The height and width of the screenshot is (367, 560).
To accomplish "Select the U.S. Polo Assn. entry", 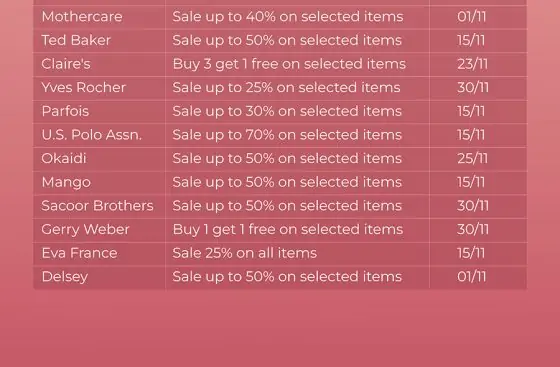I will click(x=92, y=135).
